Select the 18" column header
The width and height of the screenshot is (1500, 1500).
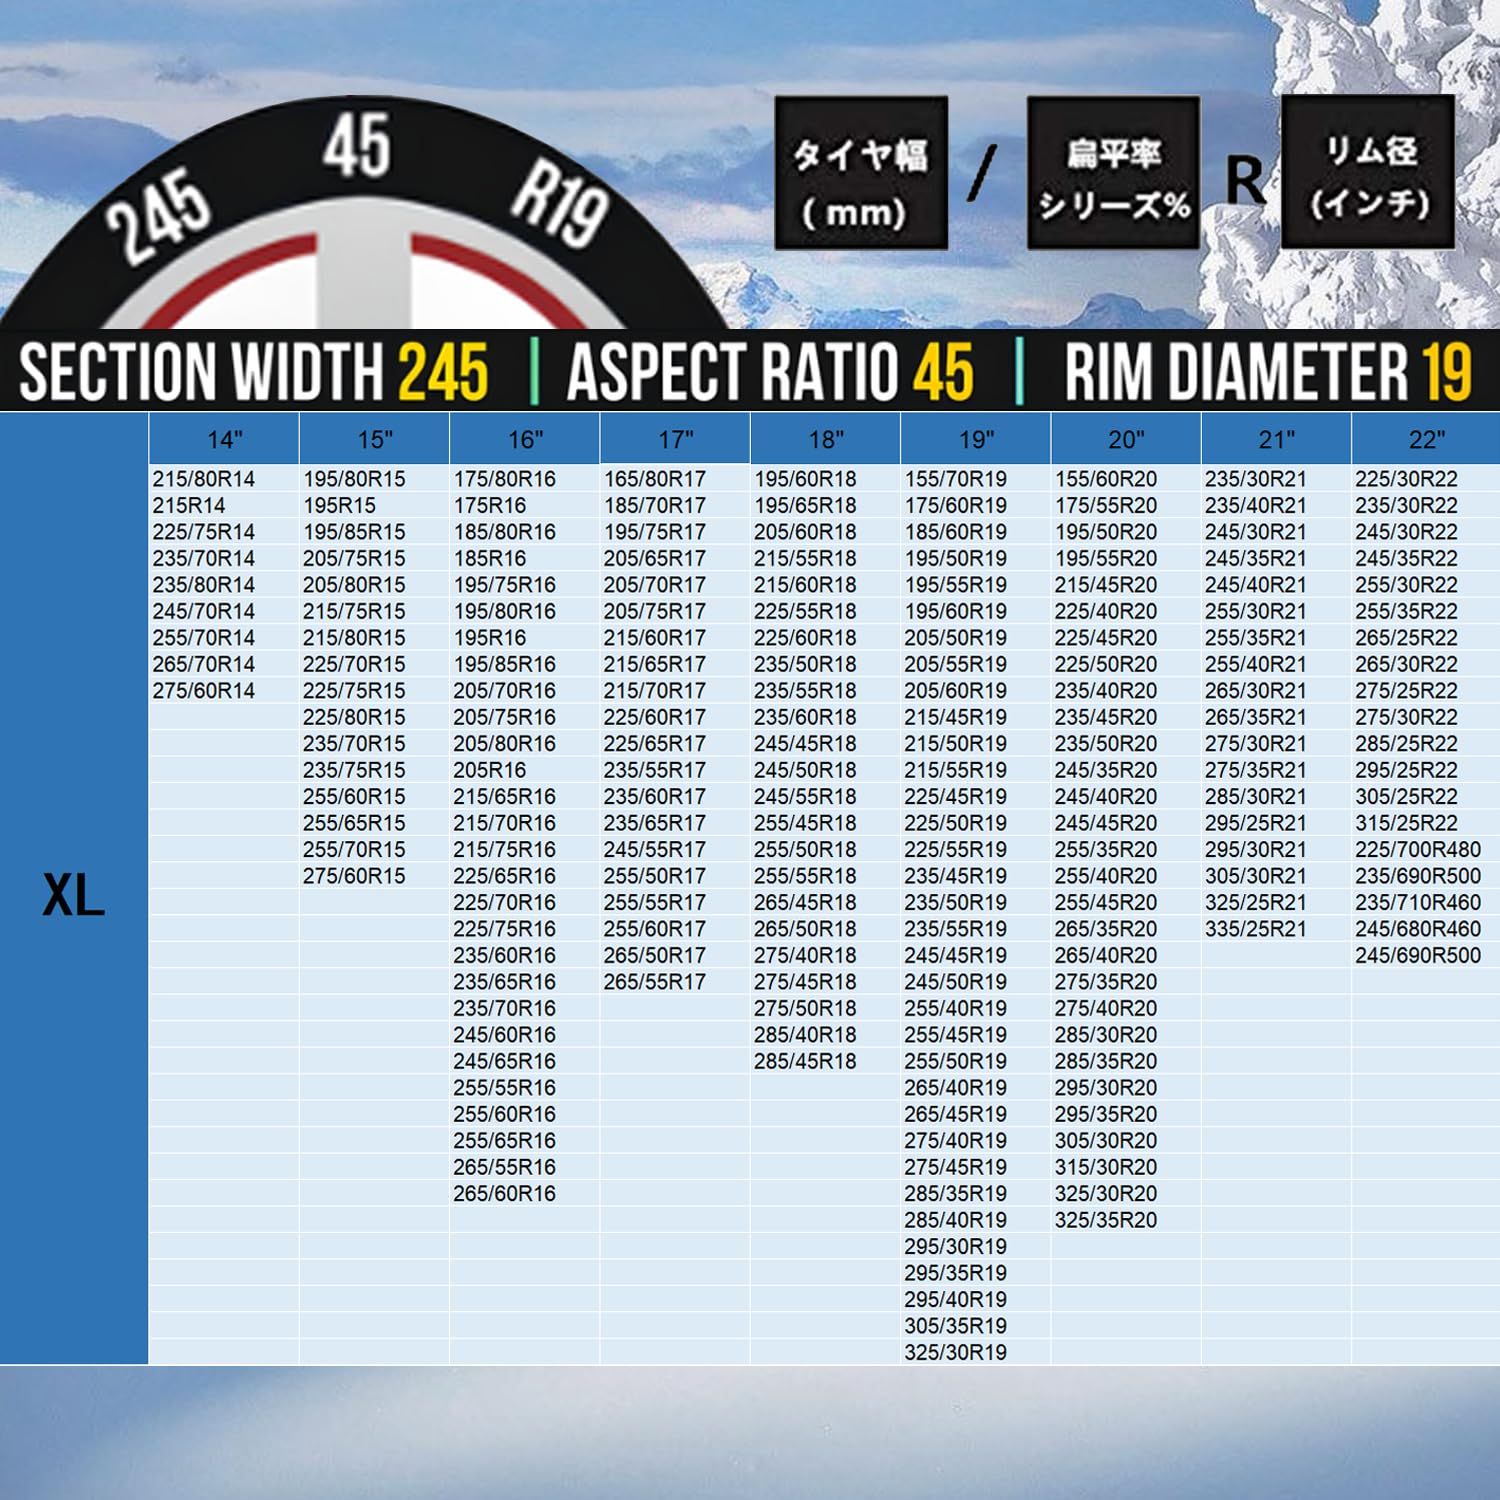(x=826, y=439)
